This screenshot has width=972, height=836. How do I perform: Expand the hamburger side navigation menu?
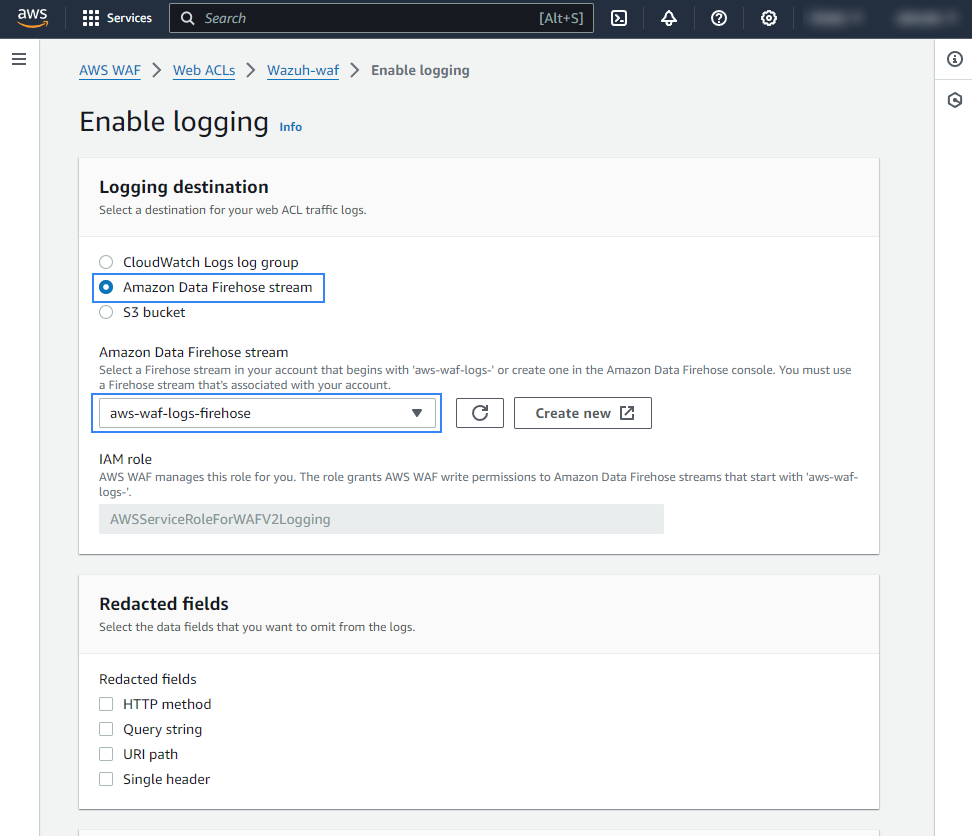click(x=18, y=60)
